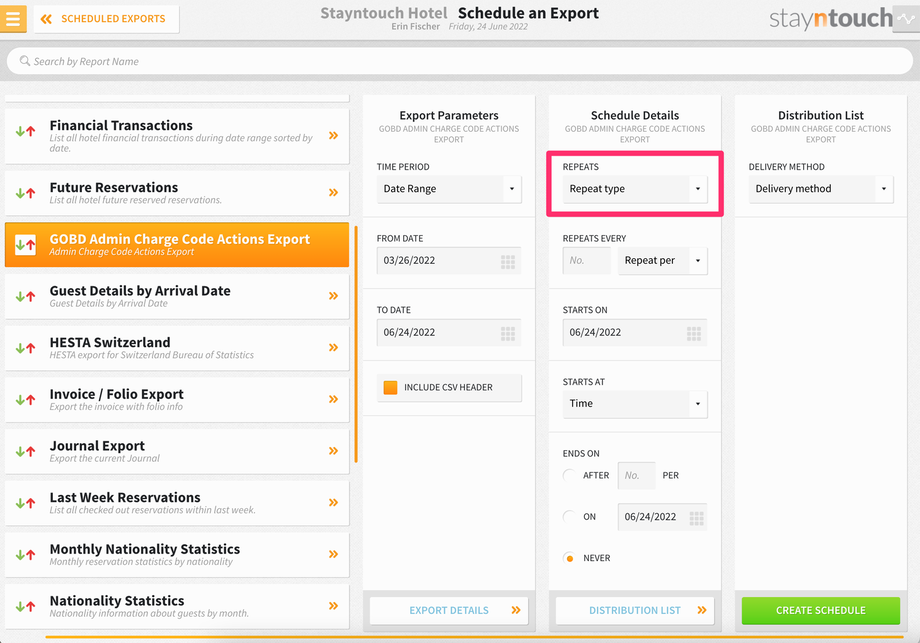Click the Distribution List button
Image resolution: width=920 pixels, height=643 pixels.
click(635, 610)
